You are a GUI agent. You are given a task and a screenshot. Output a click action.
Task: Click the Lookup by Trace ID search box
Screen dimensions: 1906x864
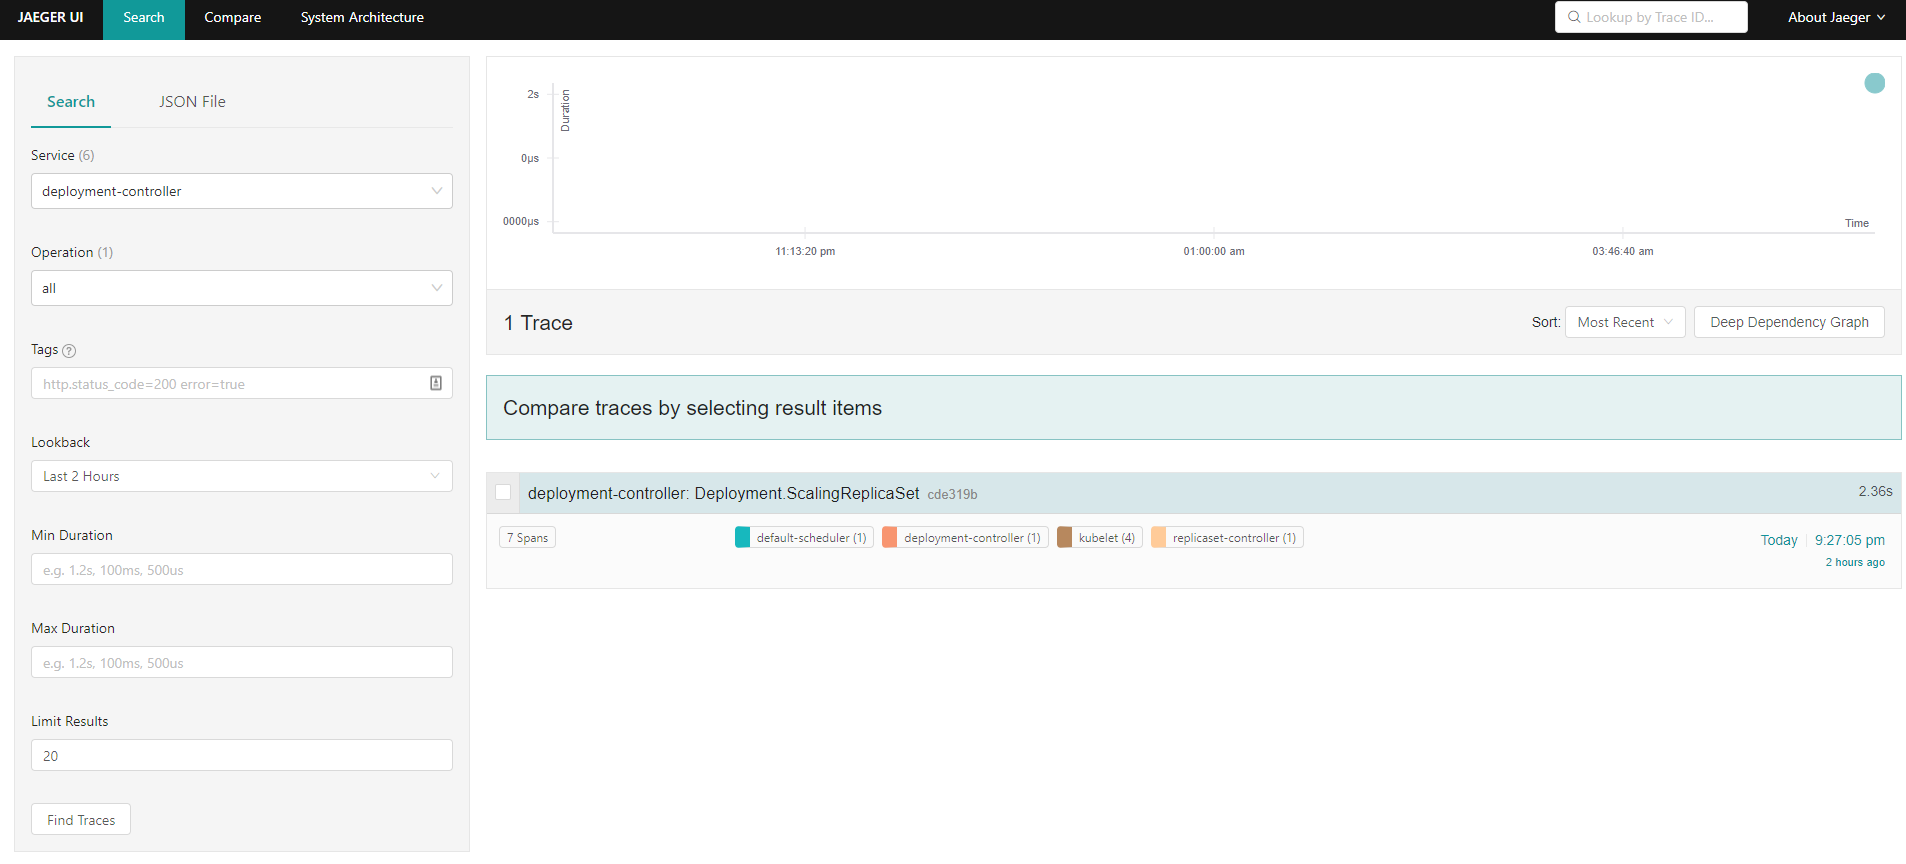[1651, 17]
